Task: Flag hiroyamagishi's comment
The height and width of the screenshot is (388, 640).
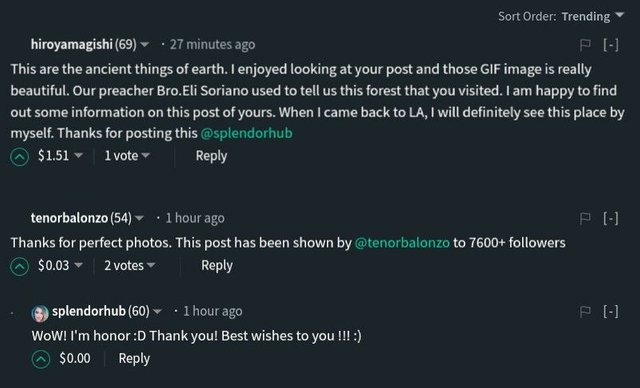Action: coord(585,44)
